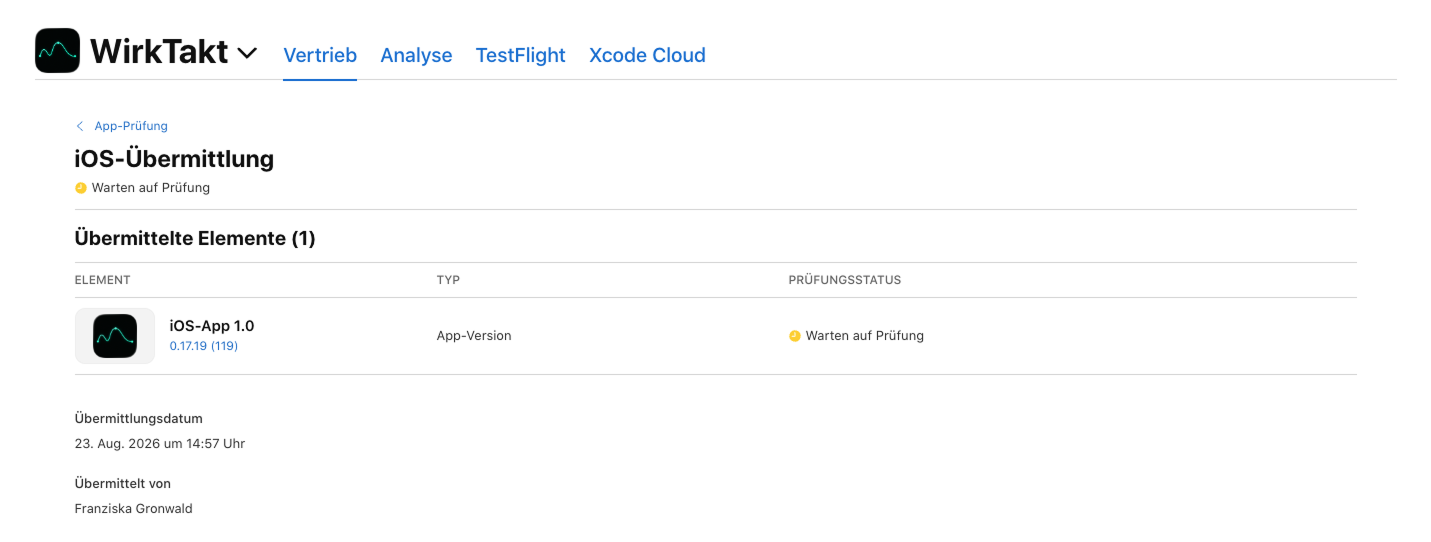Click the WirkTakt app icon in header

(57, 50)
